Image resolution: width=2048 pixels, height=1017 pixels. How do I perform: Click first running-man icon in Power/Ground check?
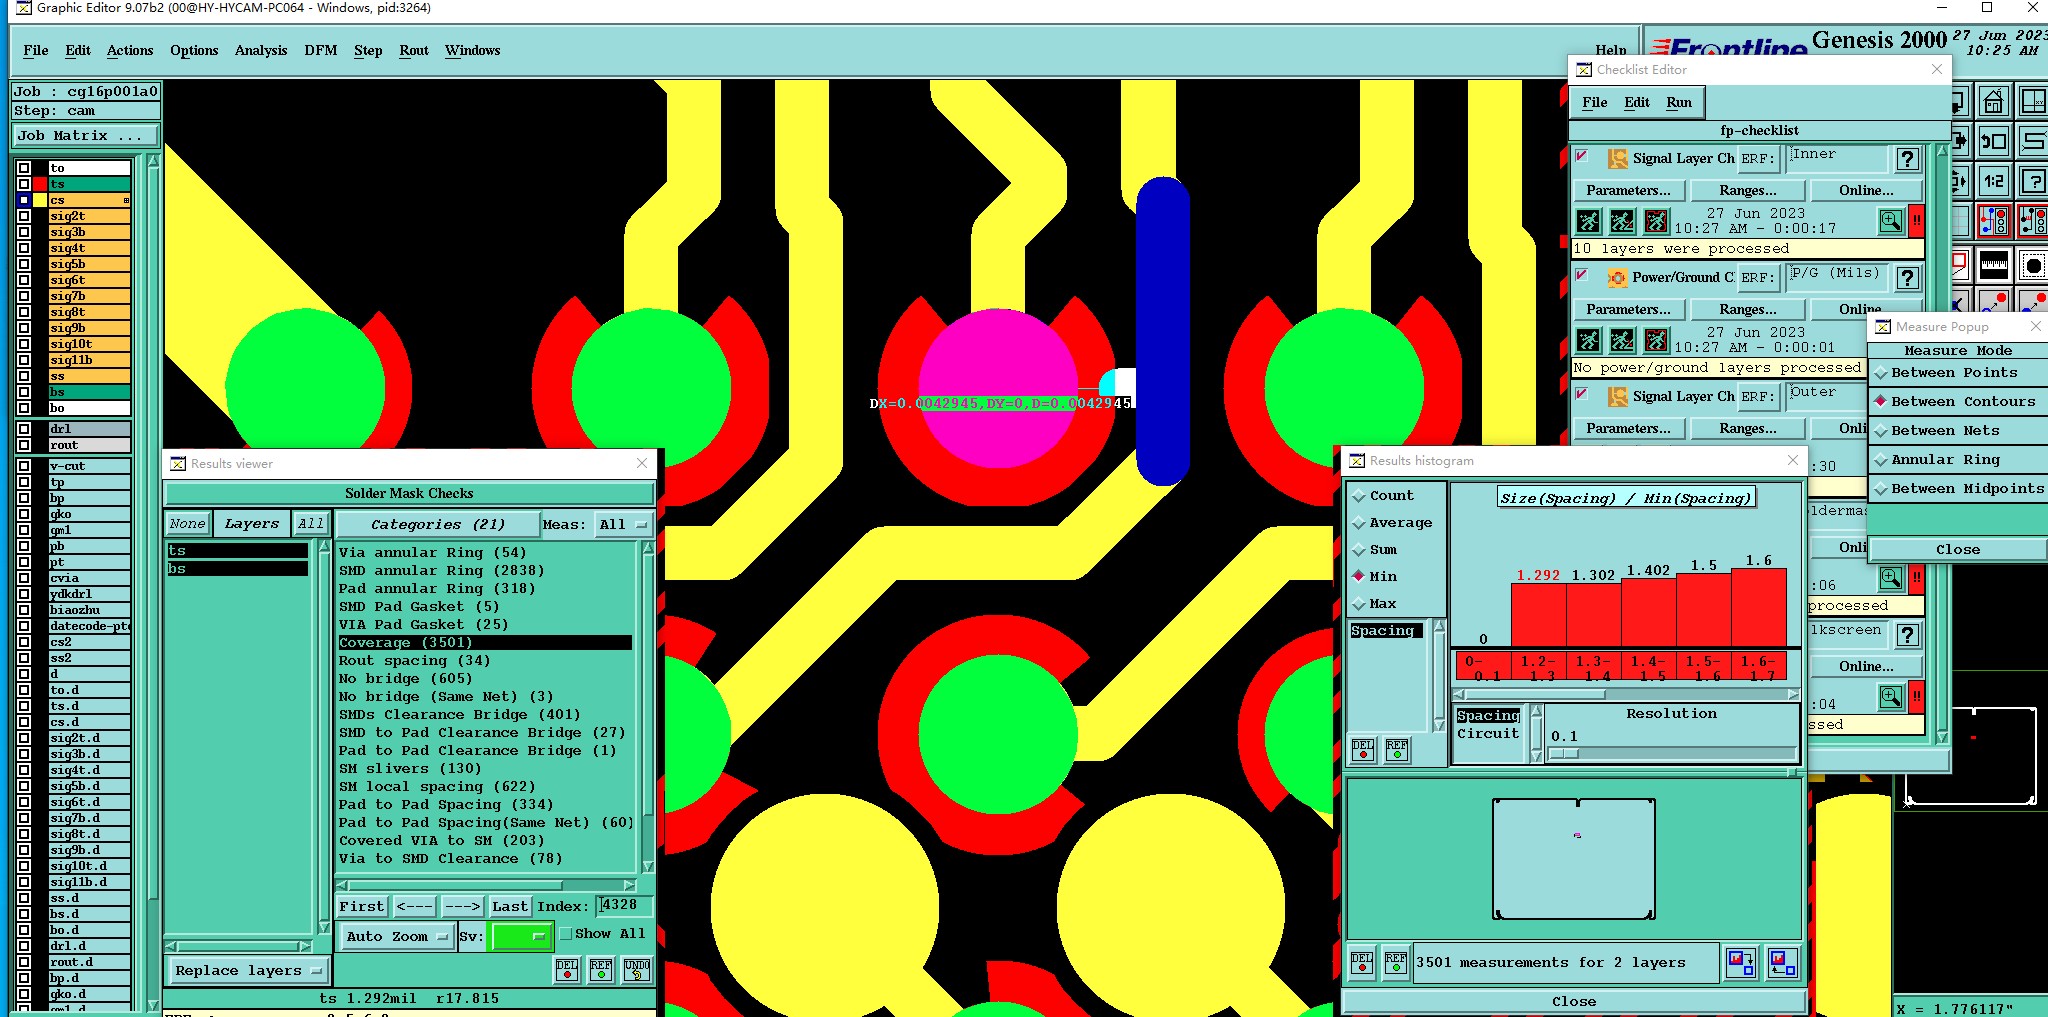coord(1588,340)
